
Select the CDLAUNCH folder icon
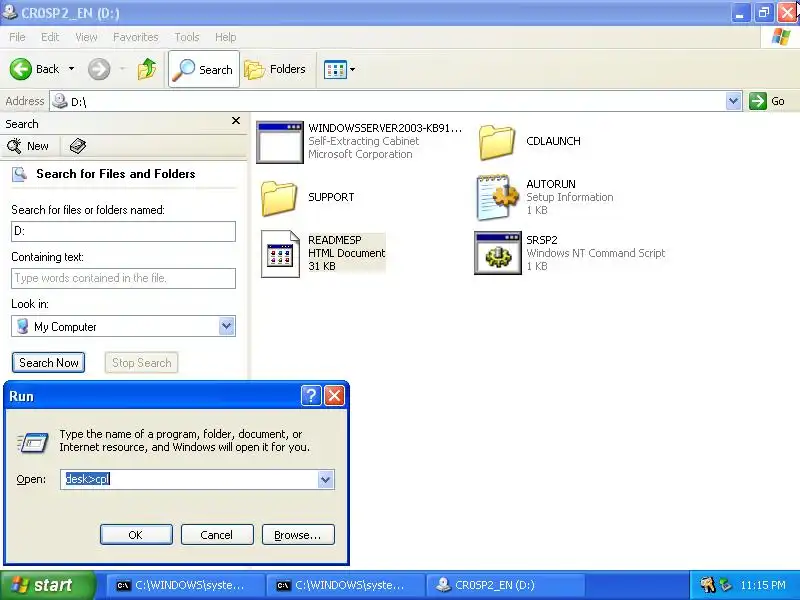pos(496,142)
